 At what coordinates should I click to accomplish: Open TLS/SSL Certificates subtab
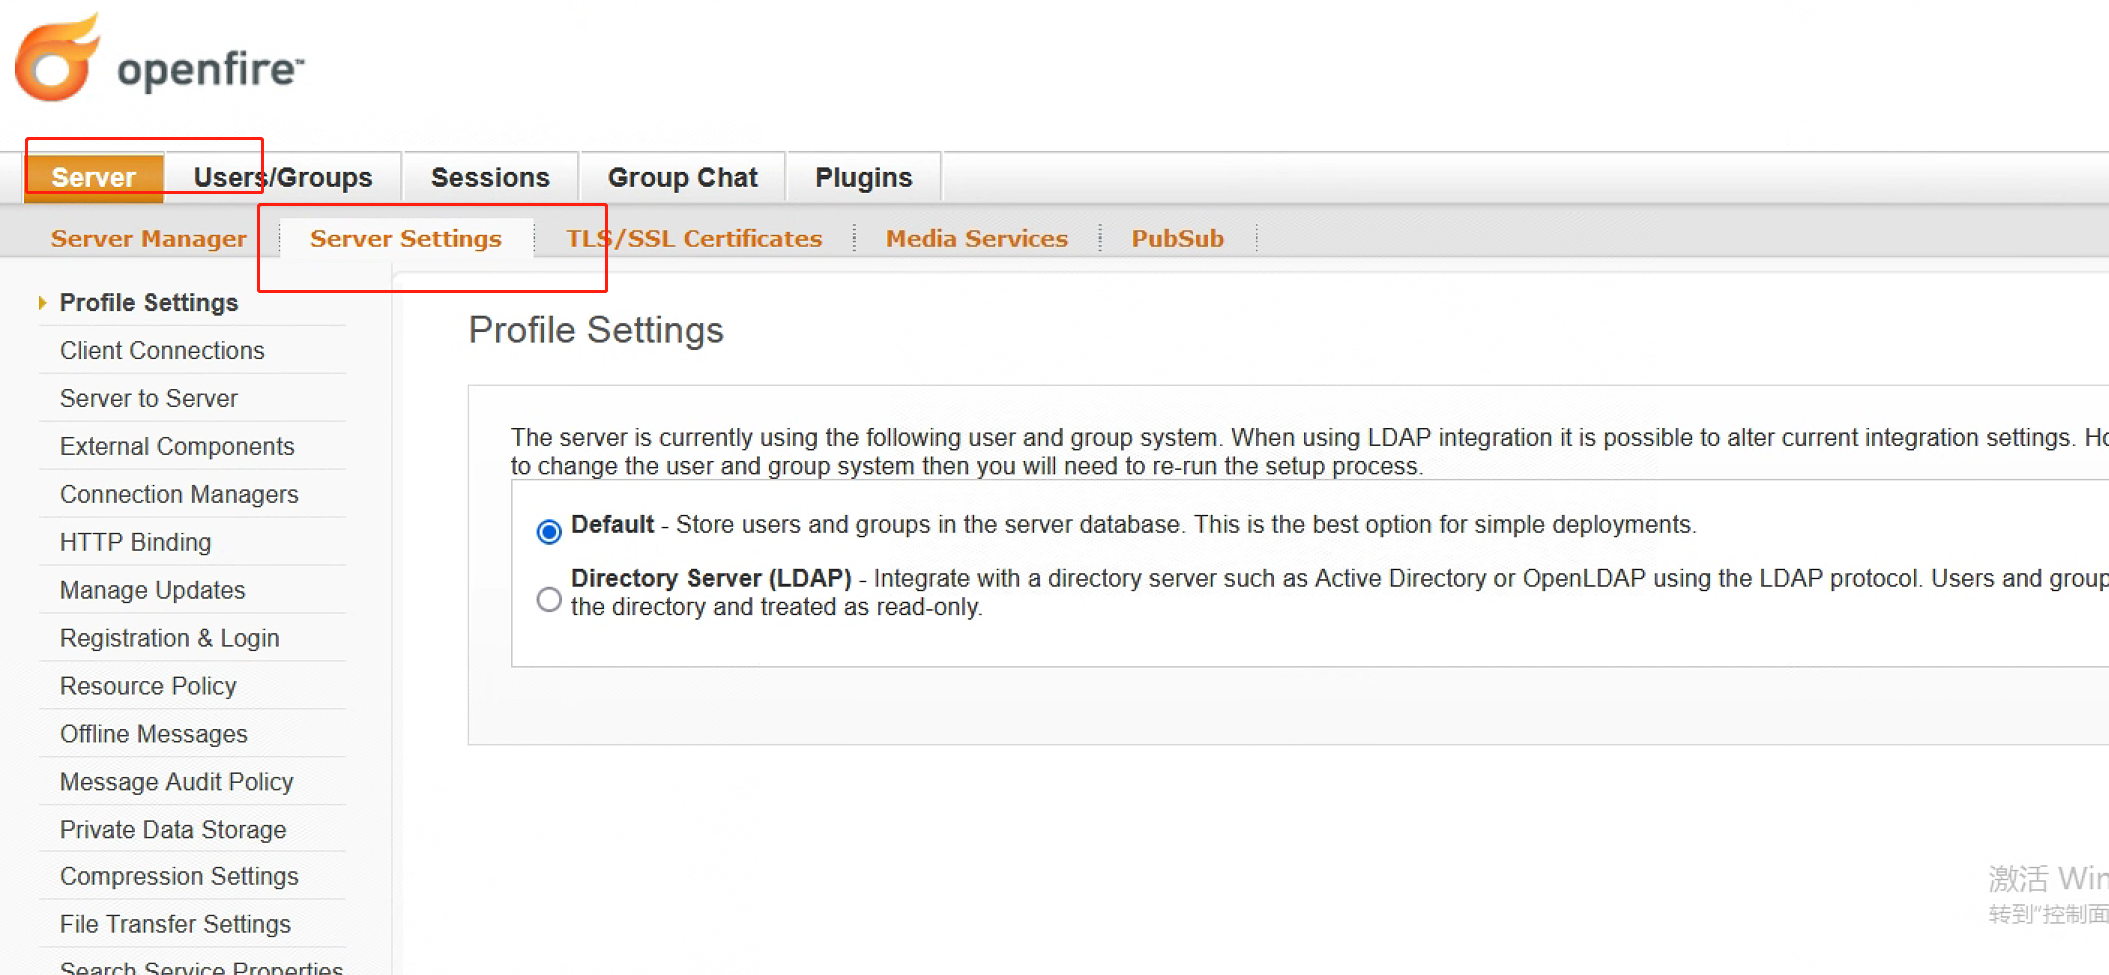[694, 238]
